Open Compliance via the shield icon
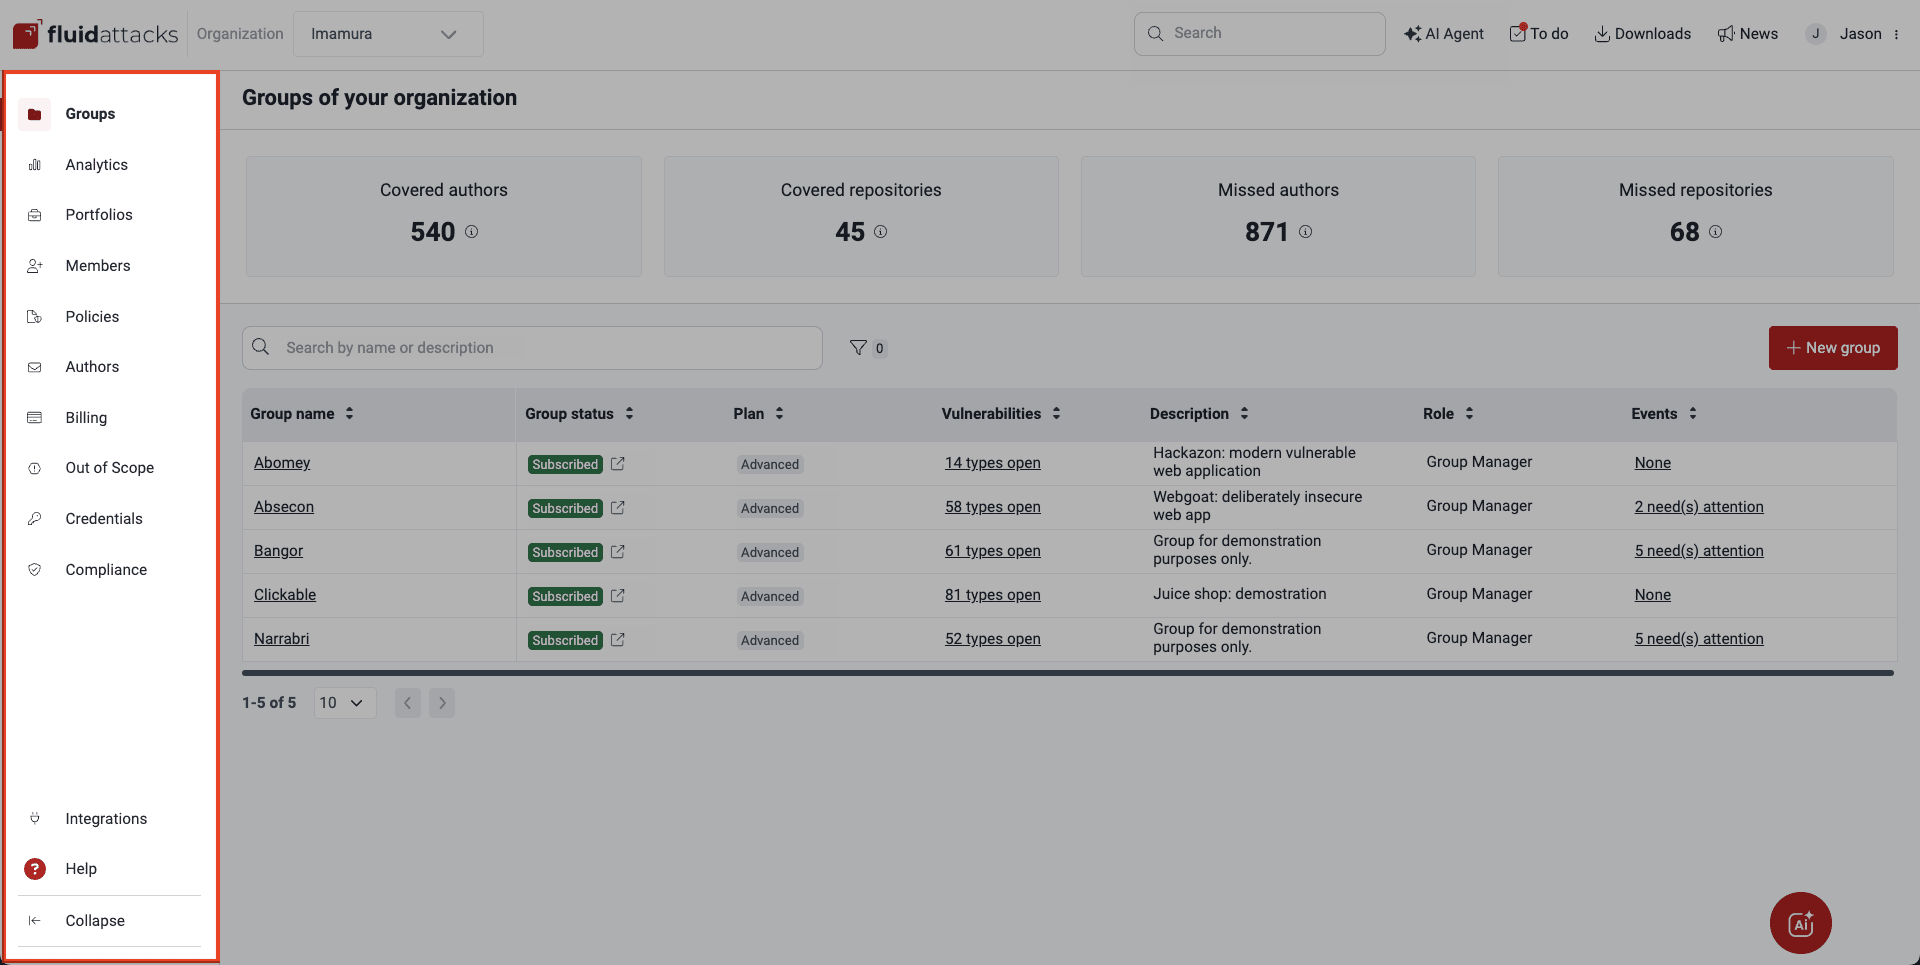The height and width of the screenshot is (965, 1920). click(35, 569)
